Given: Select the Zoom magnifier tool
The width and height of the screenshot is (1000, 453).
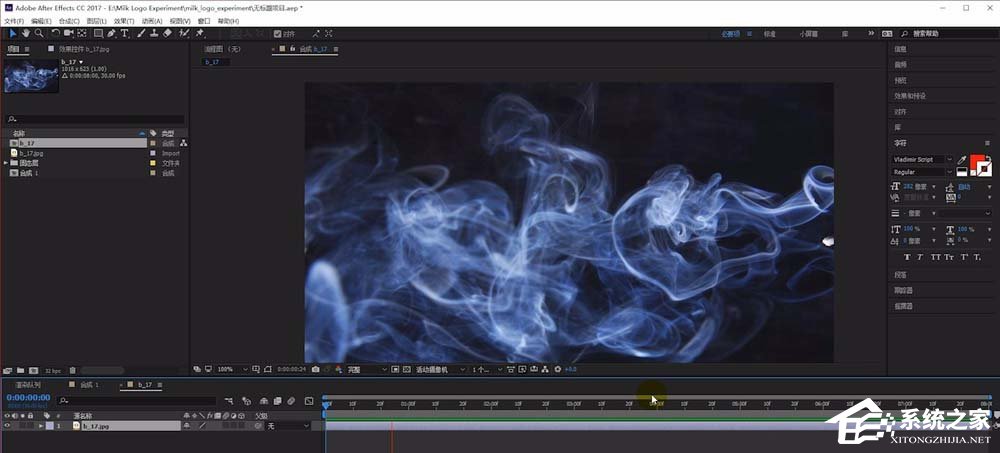Looking at the screenshot, I should coord(37,33).
